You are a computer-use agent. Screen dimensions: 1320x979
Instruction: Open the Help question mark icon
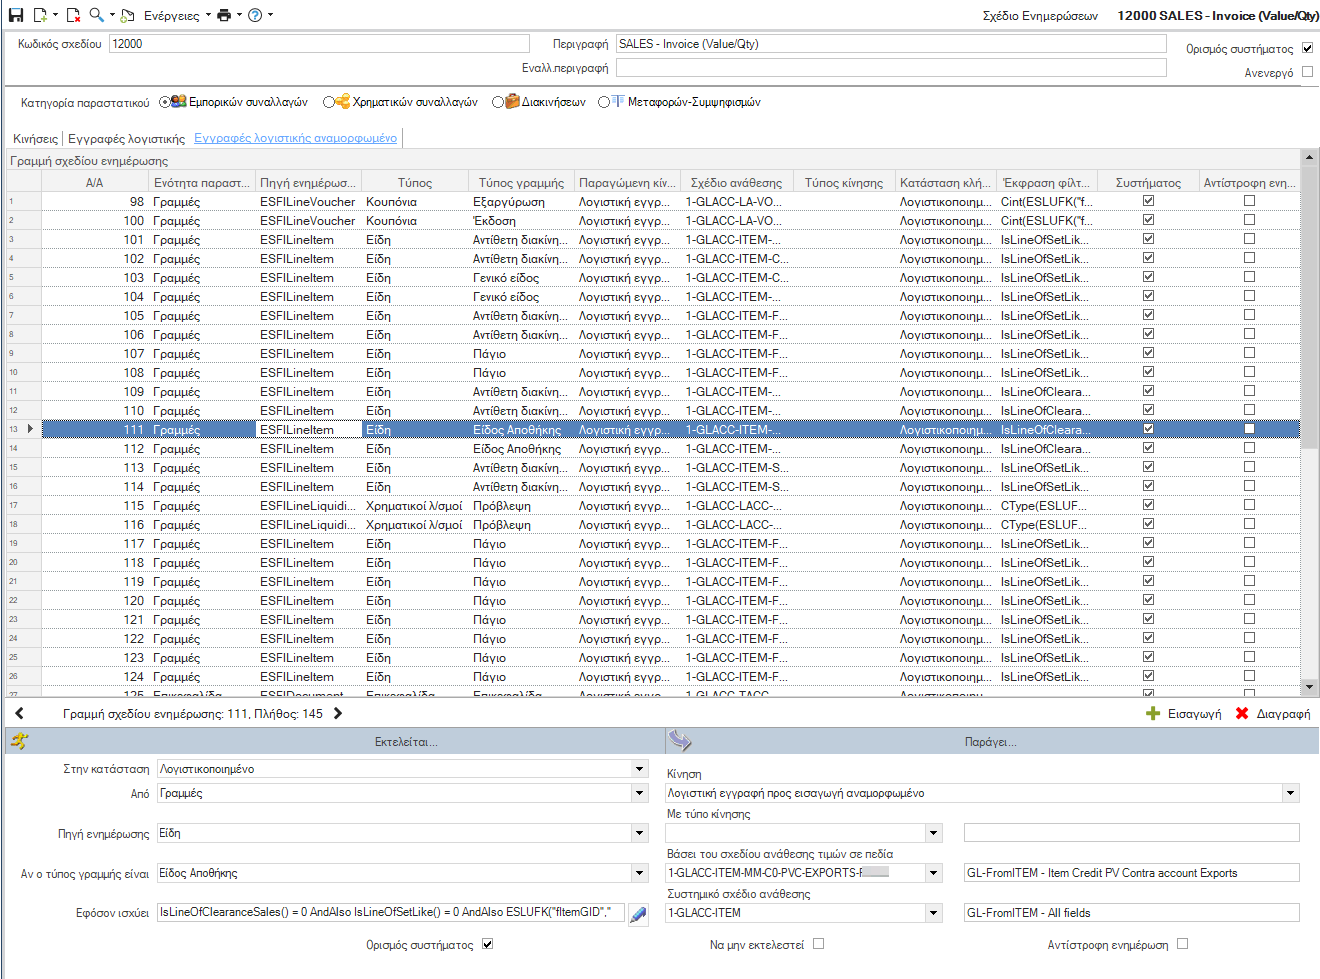255,15
